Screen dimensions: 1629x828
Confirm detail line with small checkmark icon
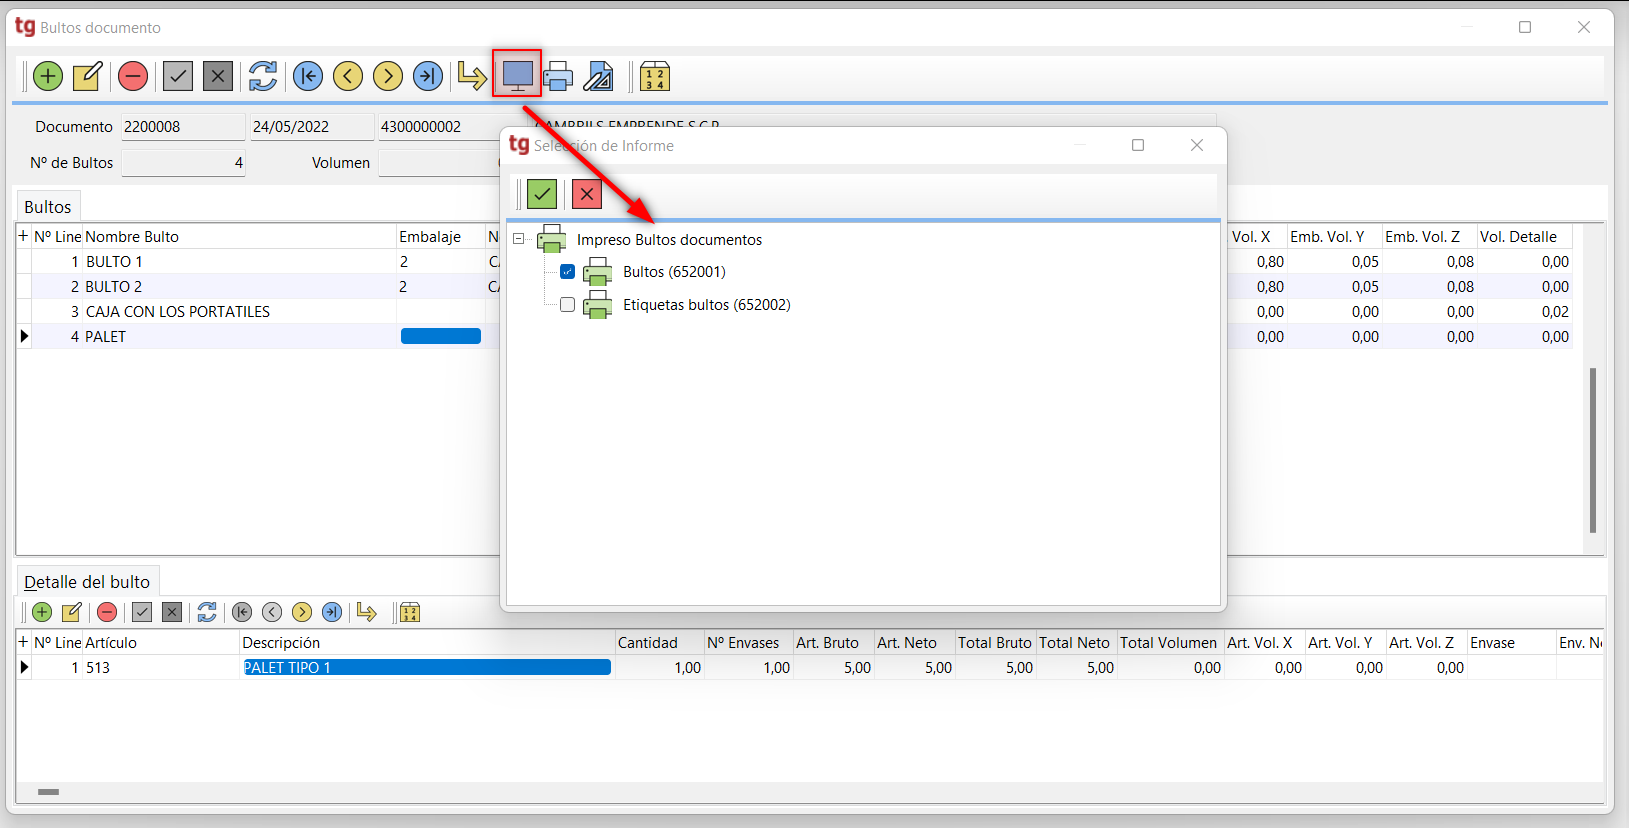142,612
